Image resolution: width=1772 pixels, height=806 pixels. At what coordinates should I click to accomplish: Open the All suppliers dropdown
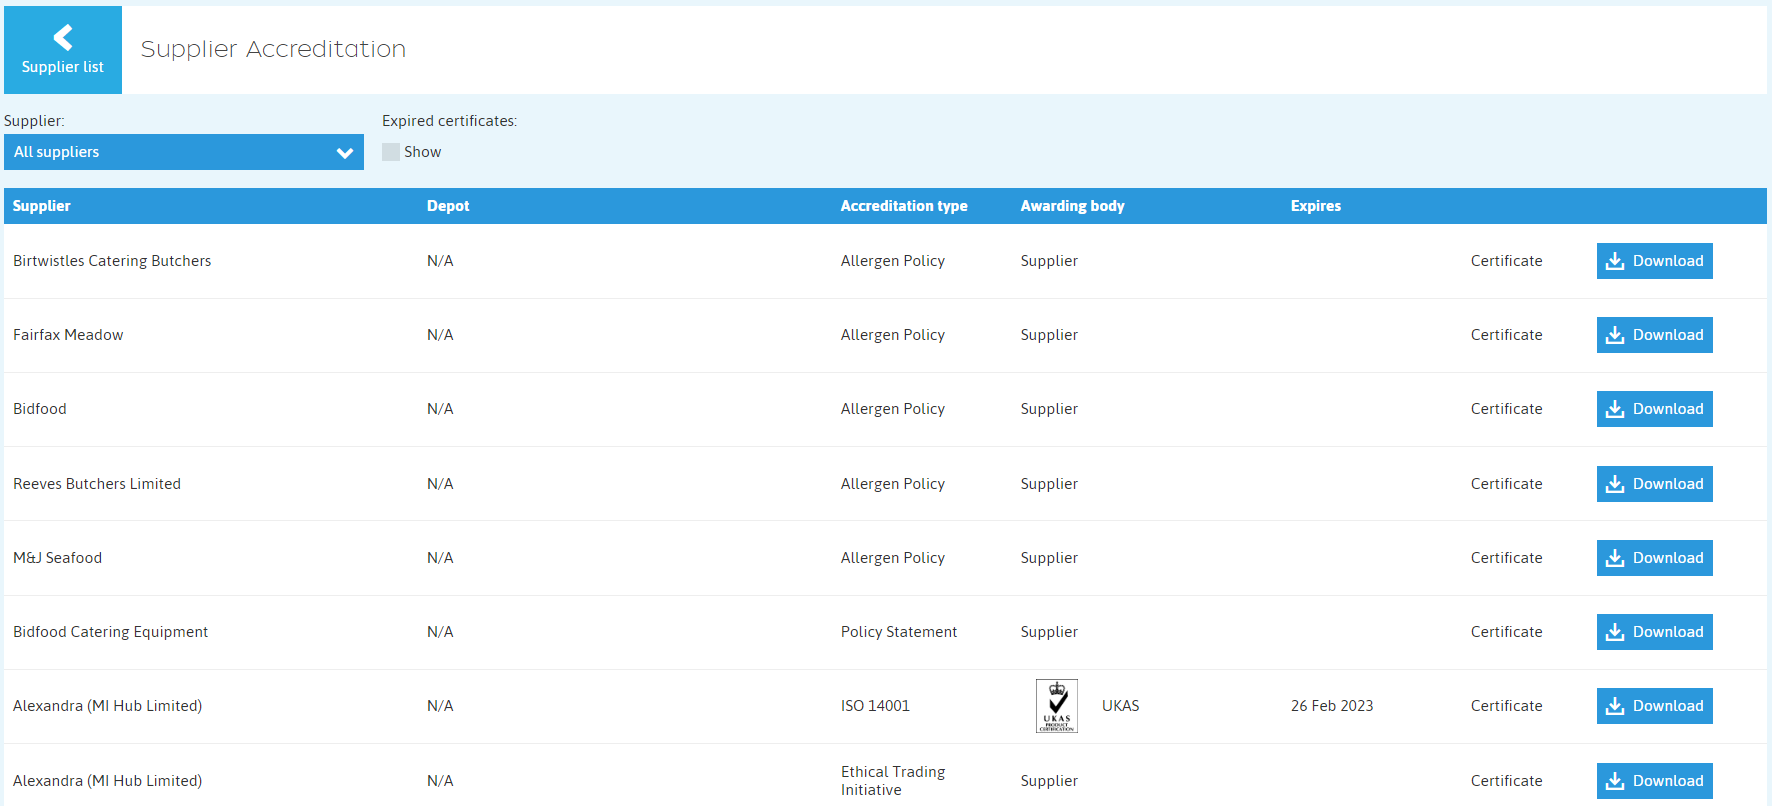[184, 152]
